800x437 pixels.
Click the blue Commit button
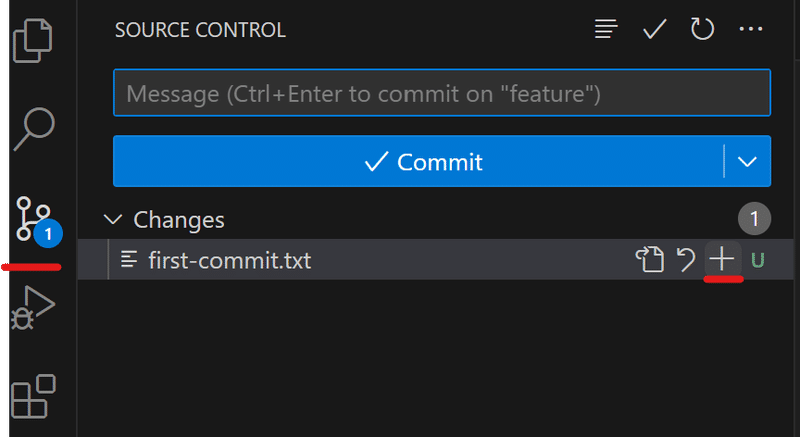coord(418,161)
